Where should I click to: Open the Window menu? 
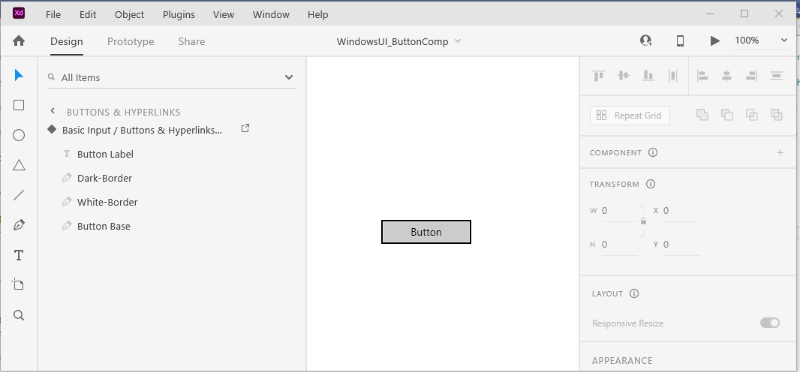271,14
